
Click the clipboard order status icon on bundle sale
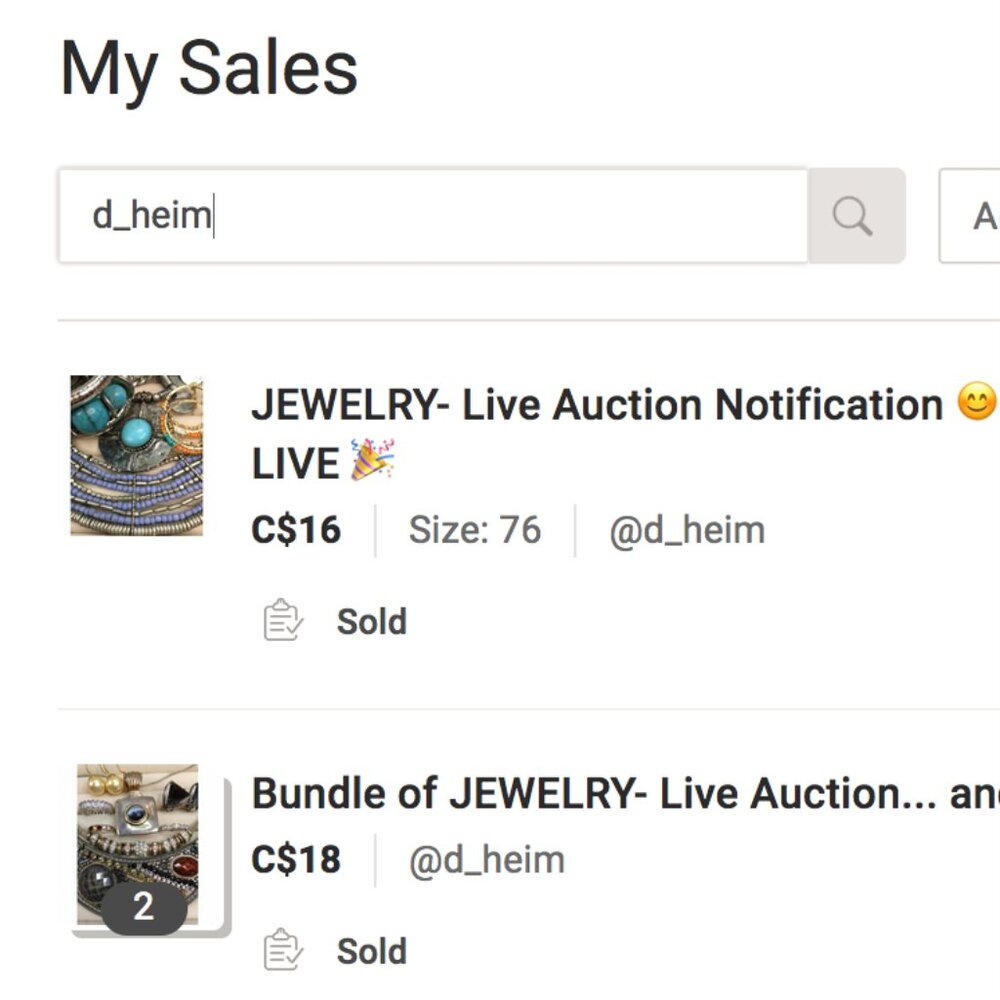pos(283,950)
